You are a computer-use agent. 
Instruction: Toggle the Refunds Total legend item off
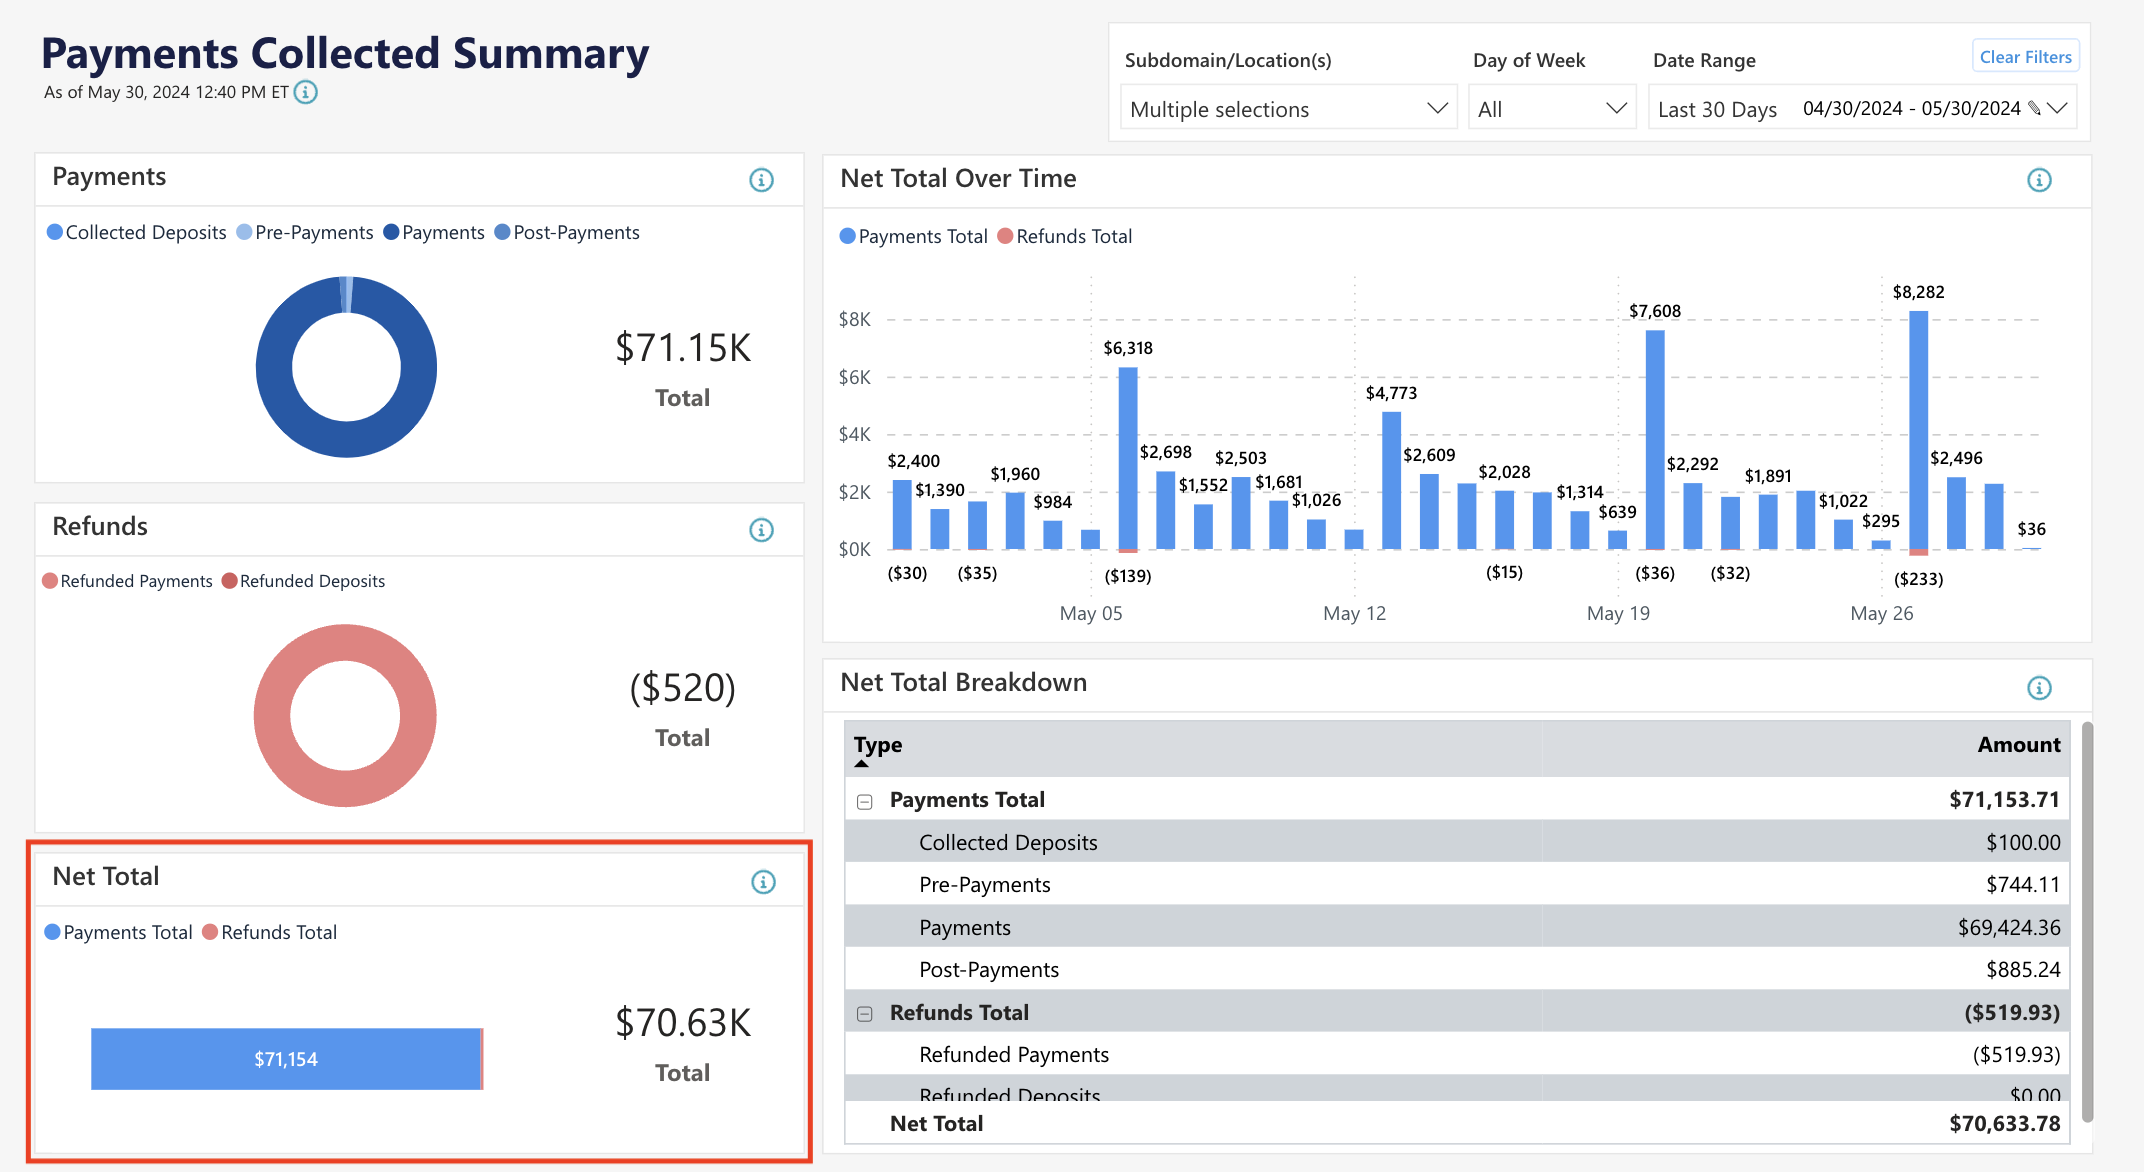pos(270,932)
